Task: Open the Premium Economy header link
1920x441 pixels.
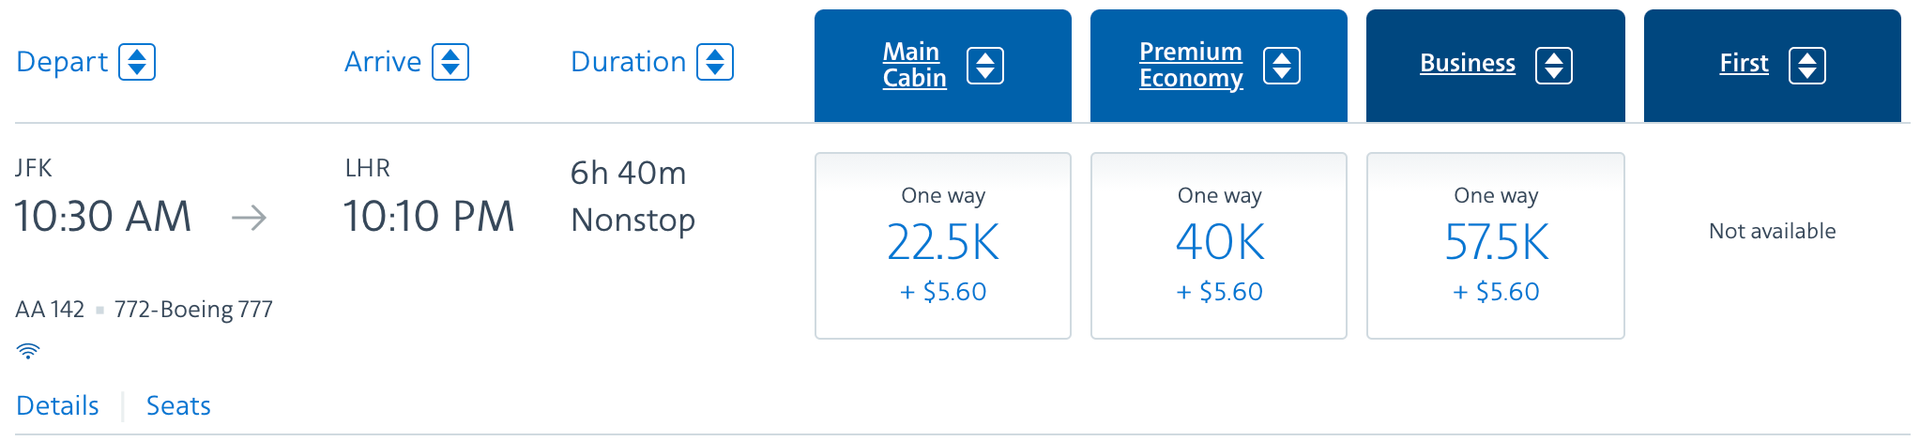Action: pyautogui.click(x=1190, y=65)
